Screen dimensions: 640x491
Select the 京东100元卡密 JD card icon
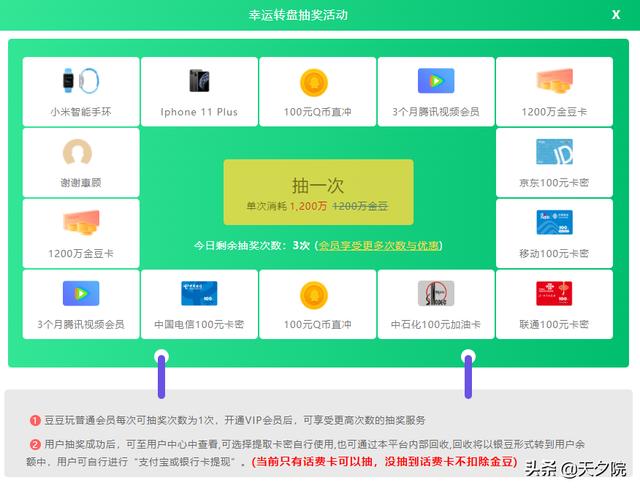coord(554,152)
